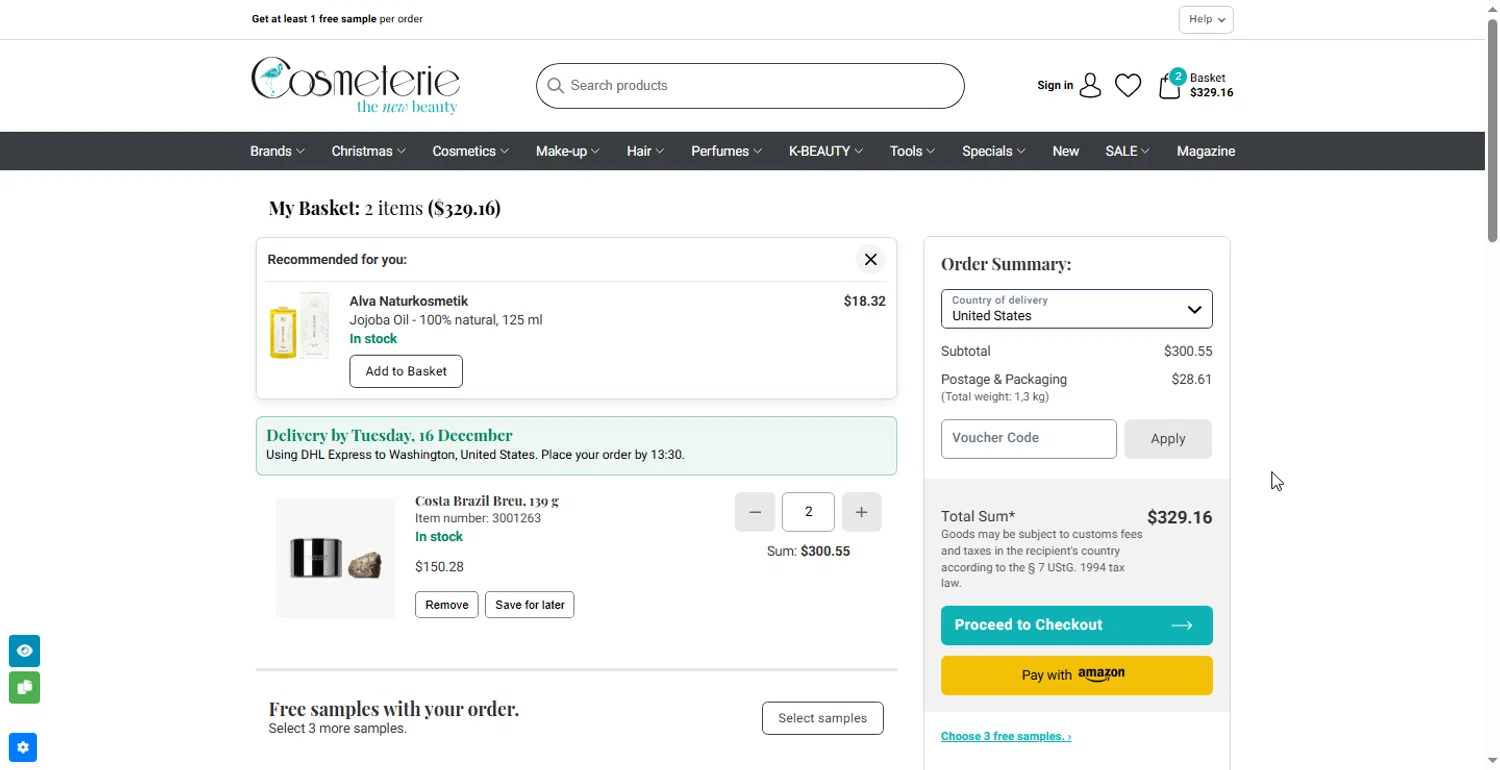This screenshot has width=1500, height=770.
Task: Click the Amazon logo on the pay button
Action: click(x=1101, y=675)
